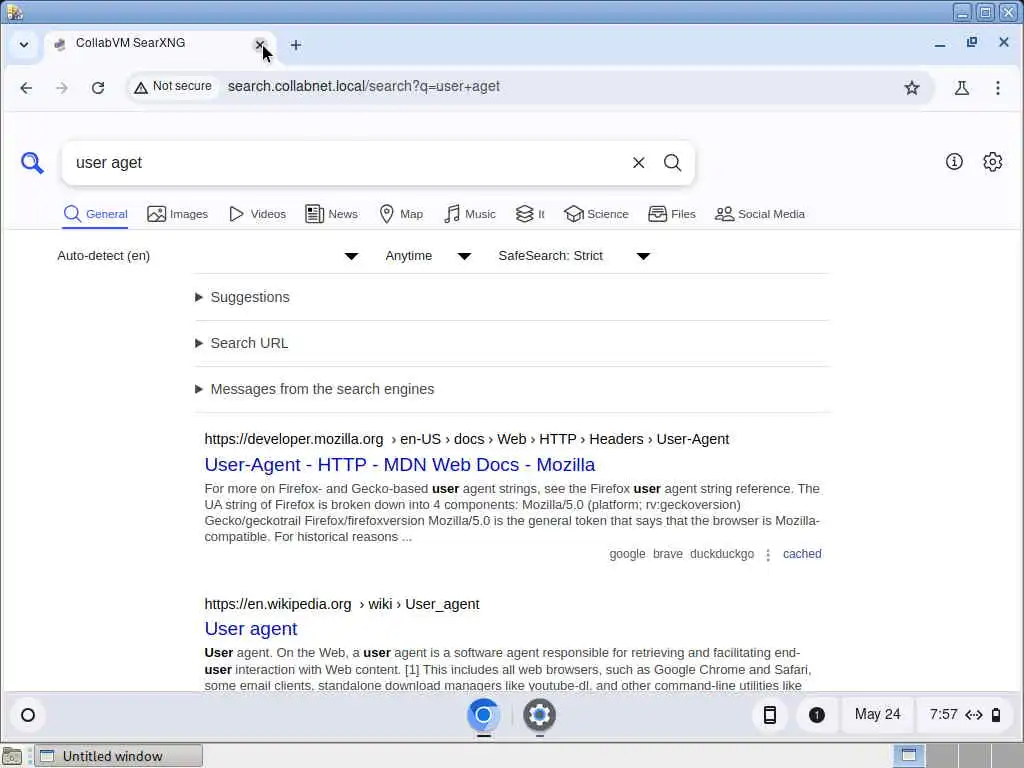Click Untitled window in bottom taskbar

point(119,756)
